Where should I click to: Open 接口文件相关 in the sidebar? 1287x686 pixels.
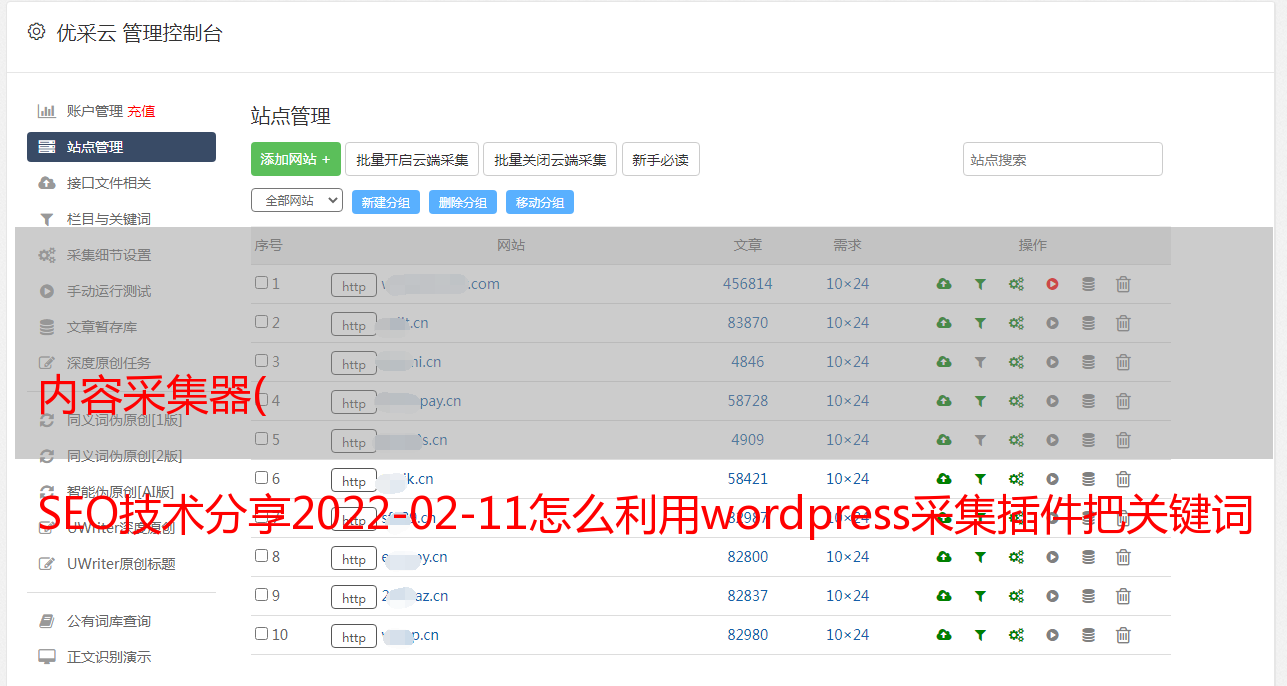108,183
